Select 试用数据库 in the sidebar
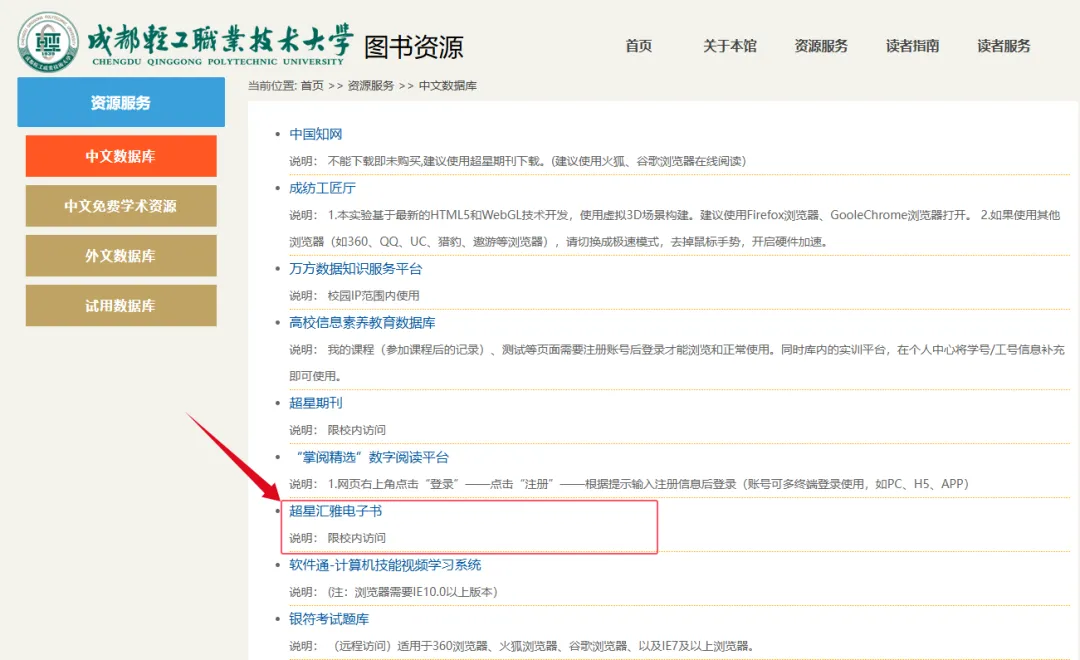 point(121,305)
